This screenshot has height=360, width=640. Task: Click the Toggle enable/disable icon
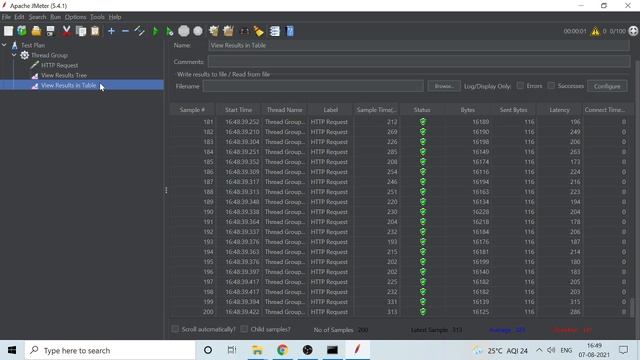click(x=140, y=31)
